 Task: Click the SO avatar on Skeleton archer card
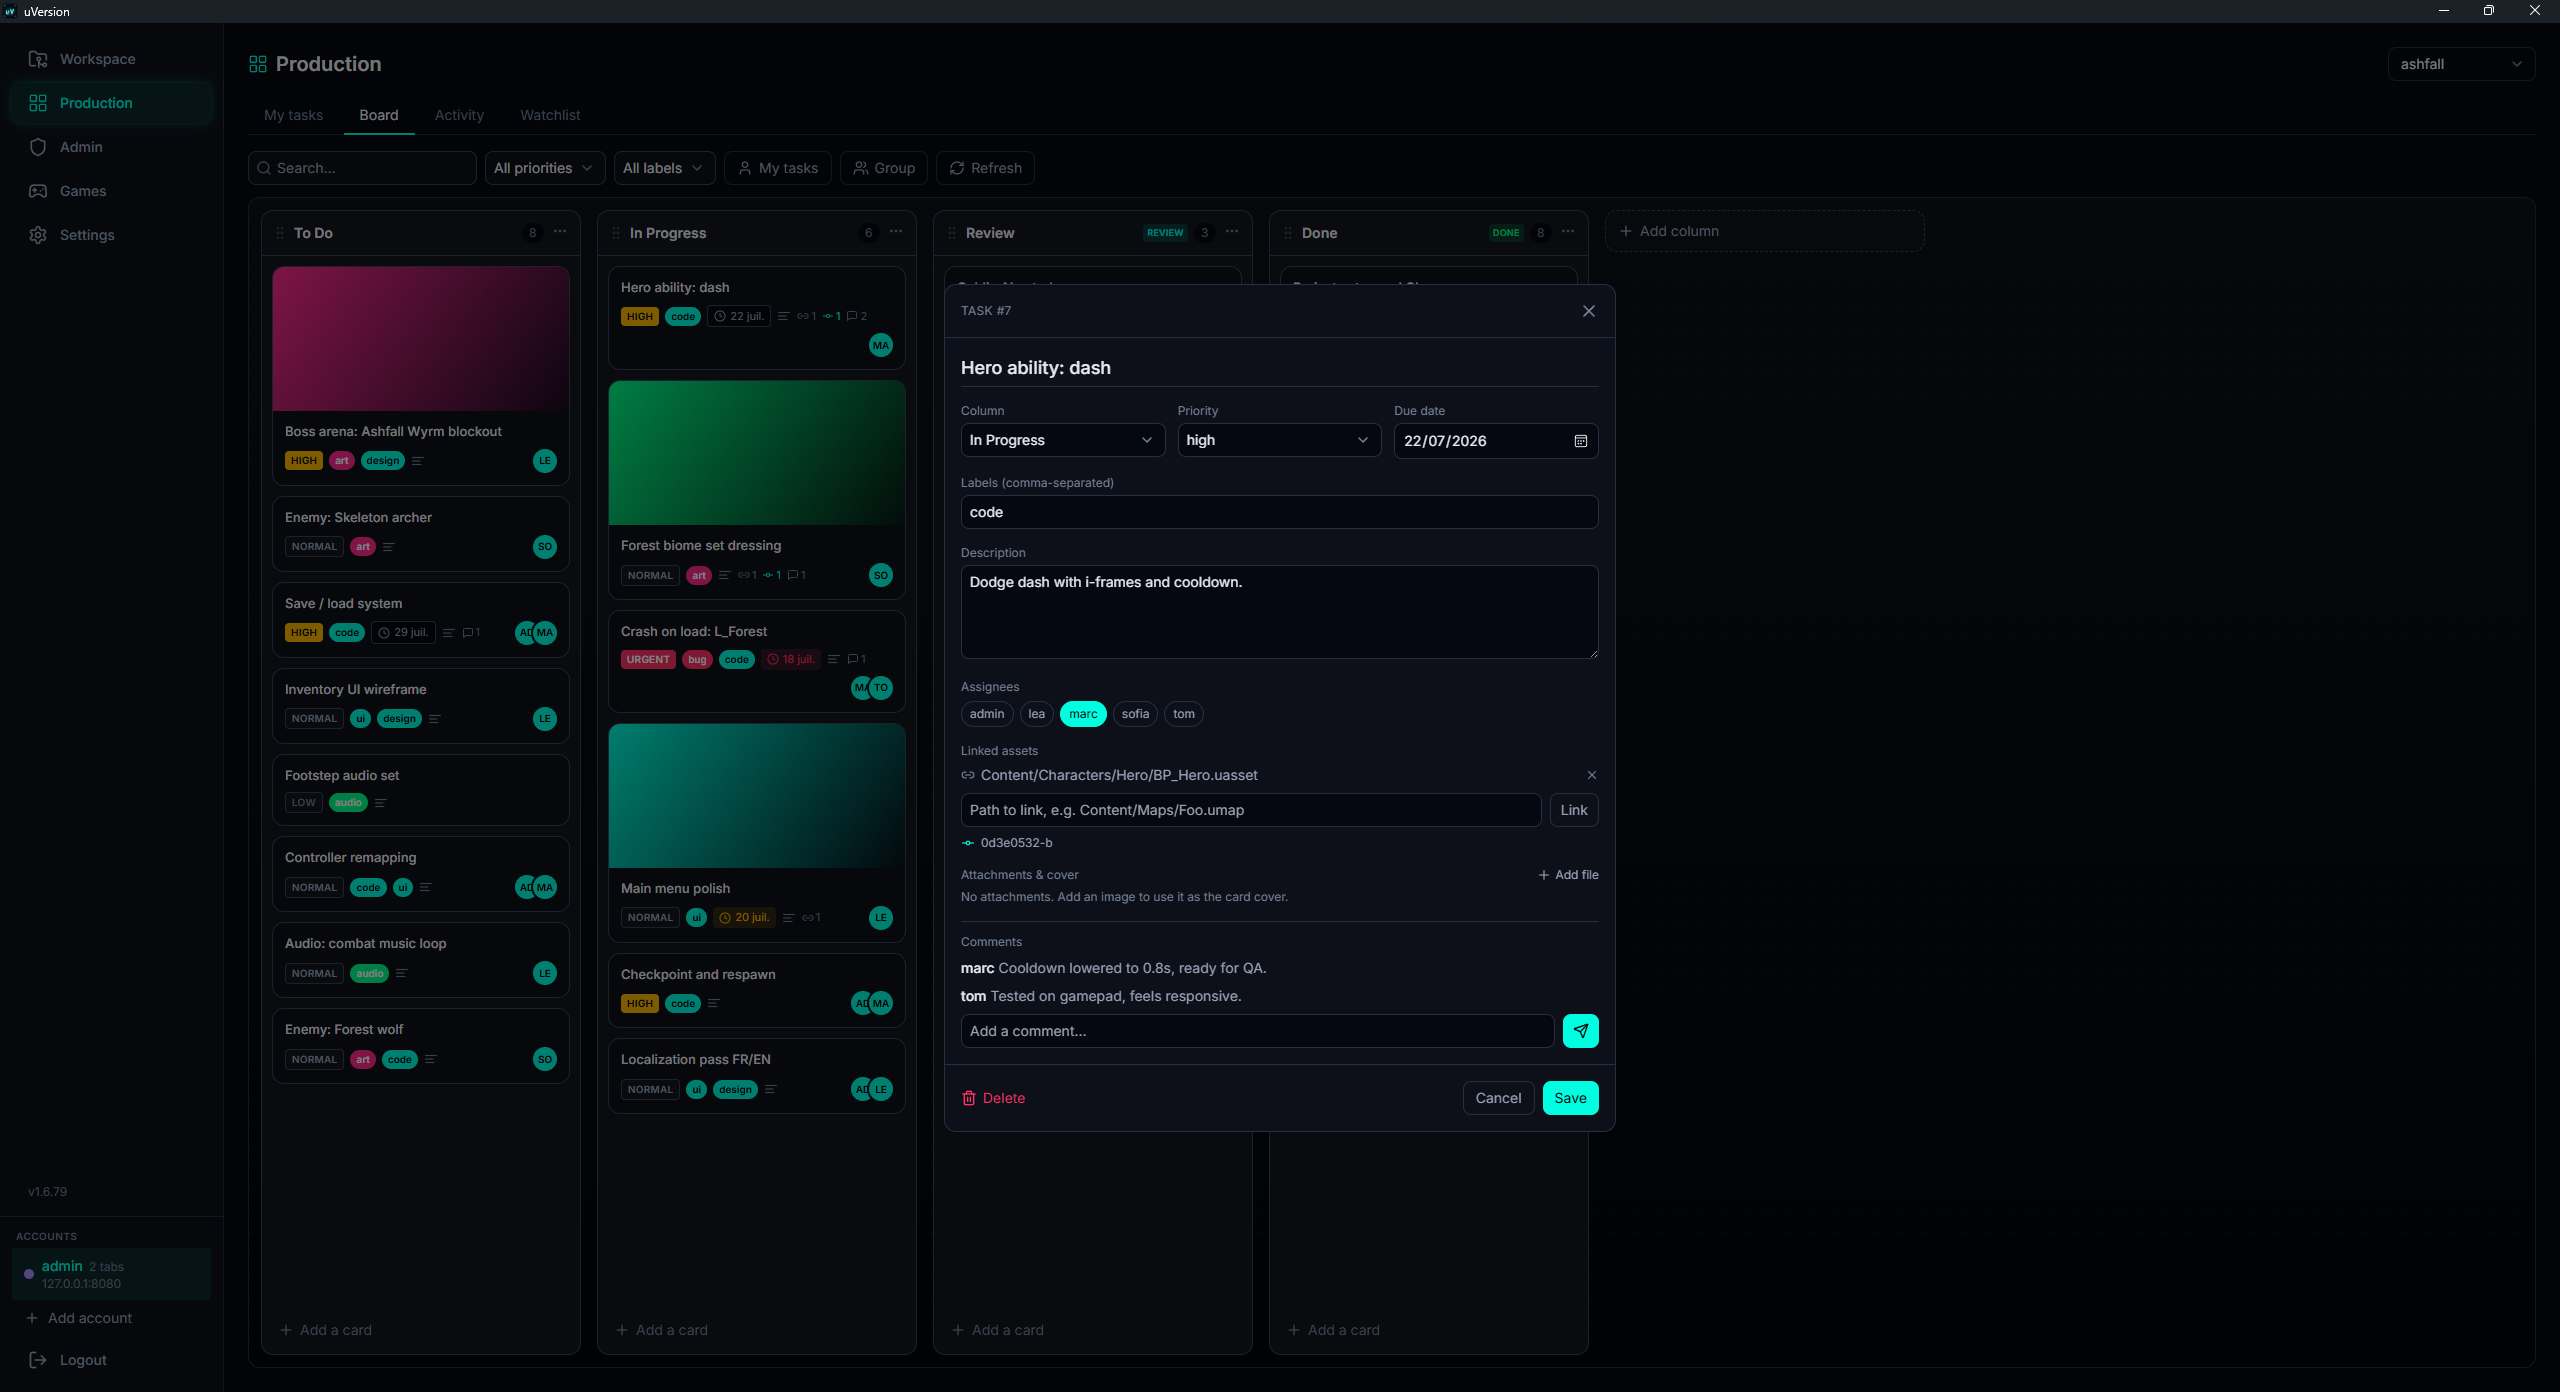coord(545,547)
